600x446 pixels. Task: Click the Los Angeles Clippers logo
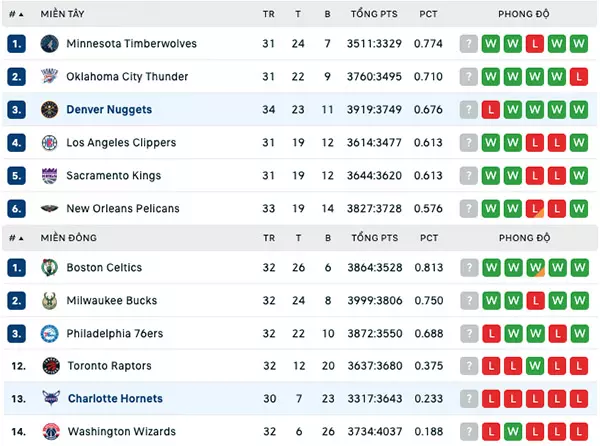point(49,143)
